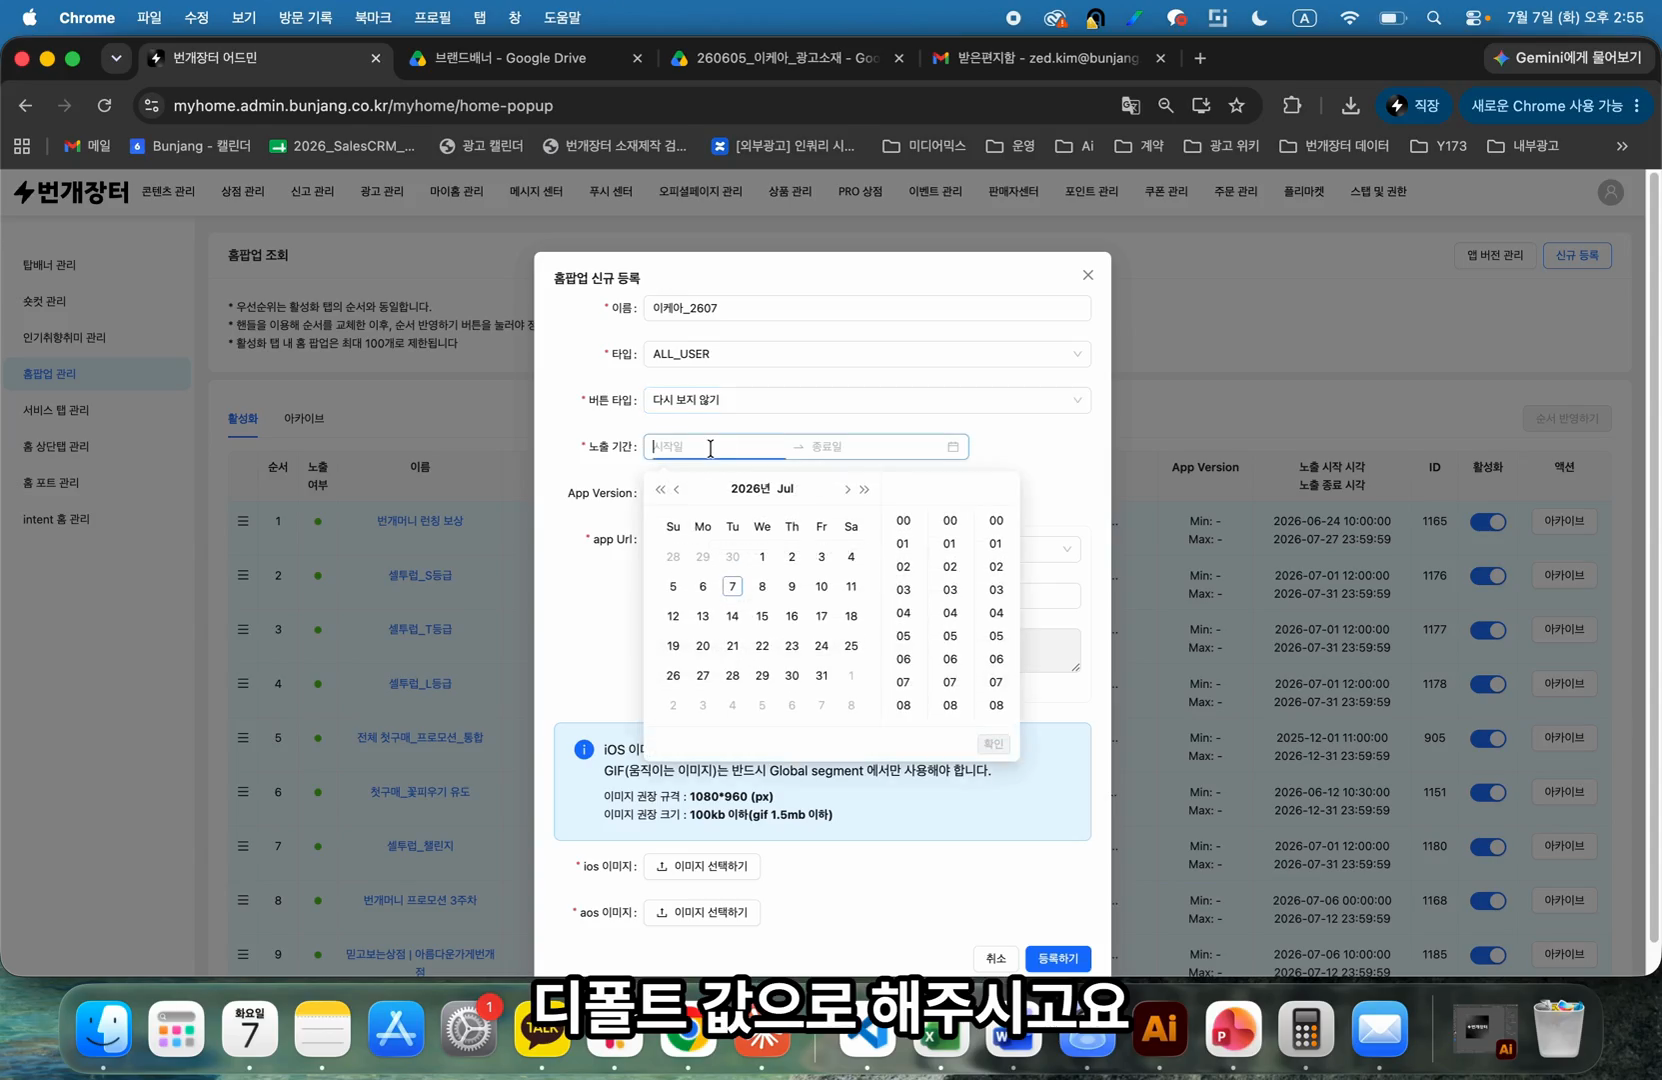Close the 홈팝업 신규 등록 dialog
The width and height of the screenshot is (1662, 1080).
point(1088,275)
